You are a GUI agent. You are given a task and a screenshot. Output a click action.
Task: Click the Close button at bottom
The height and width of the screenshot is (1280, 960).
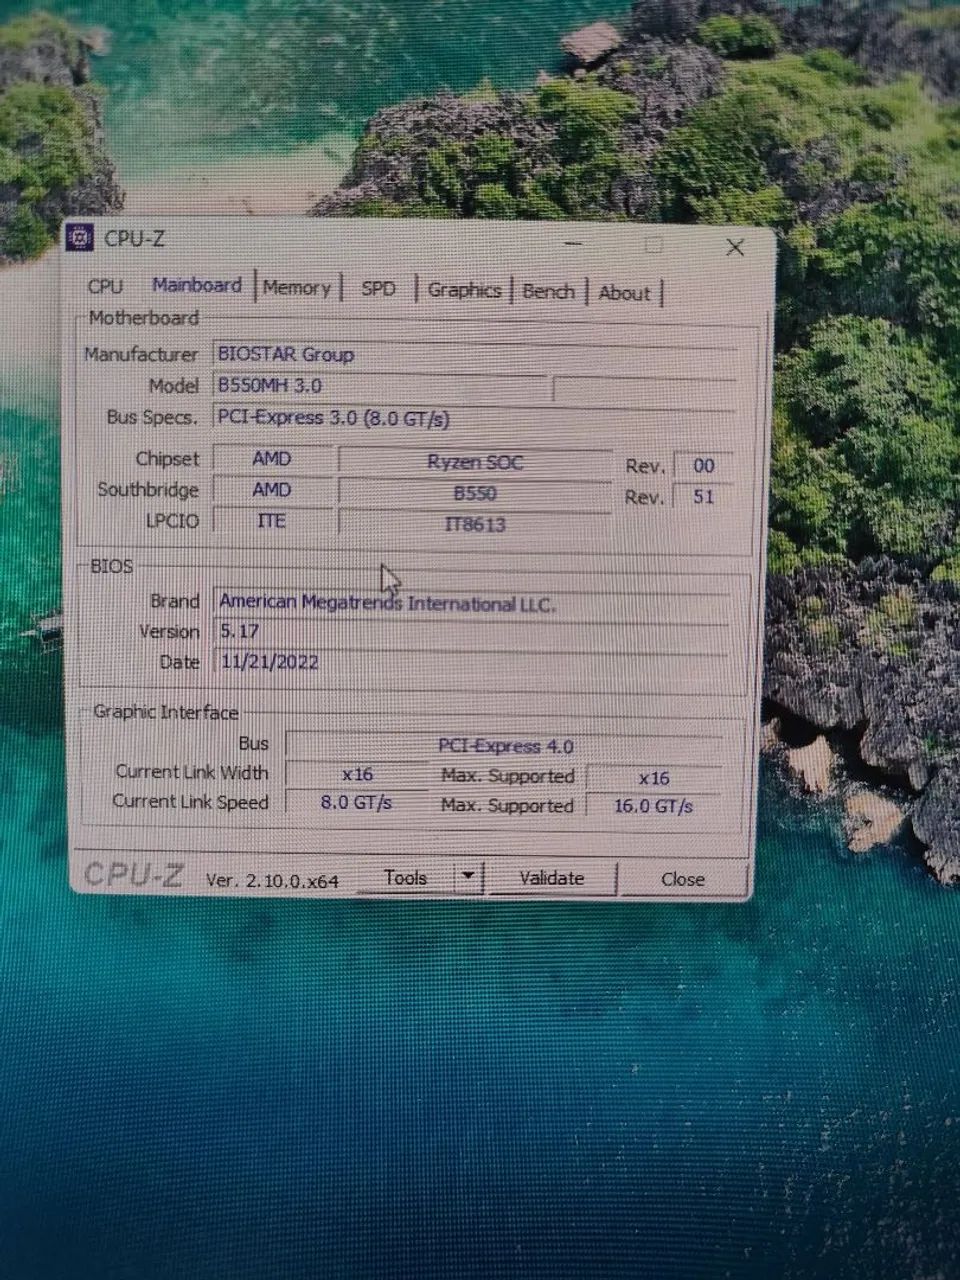tap(683, 879)
